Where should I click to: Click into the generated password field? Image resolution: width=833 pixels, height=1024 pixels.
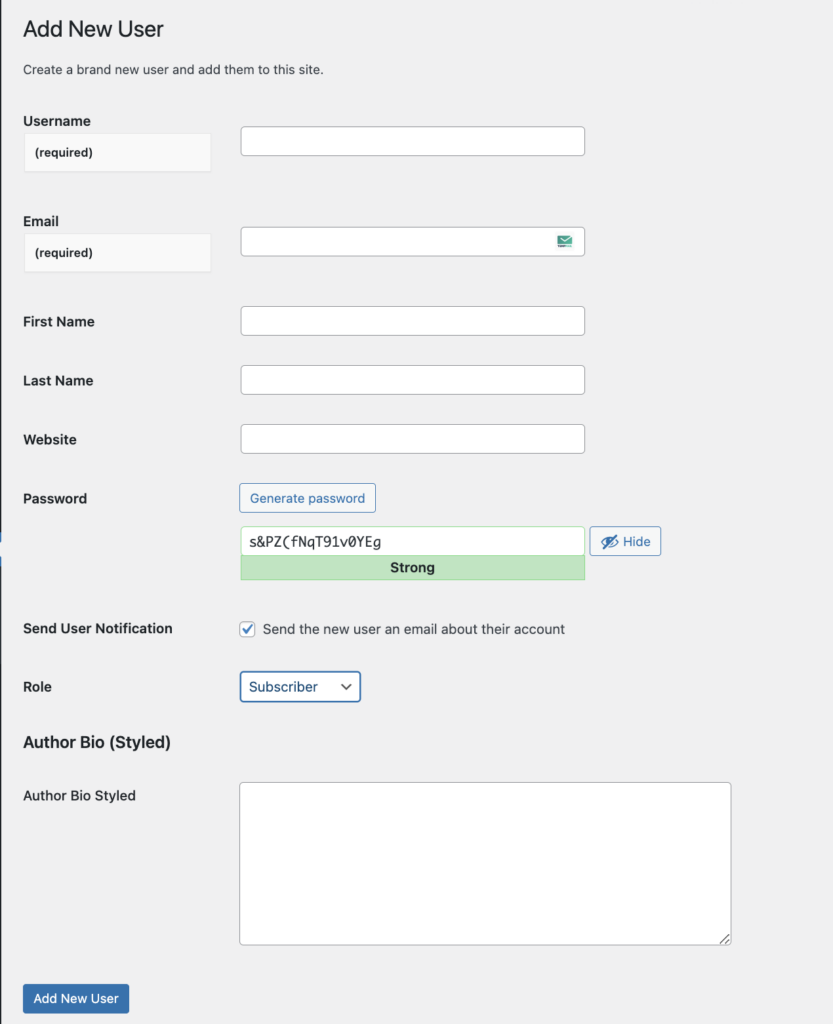pos(413,541)
